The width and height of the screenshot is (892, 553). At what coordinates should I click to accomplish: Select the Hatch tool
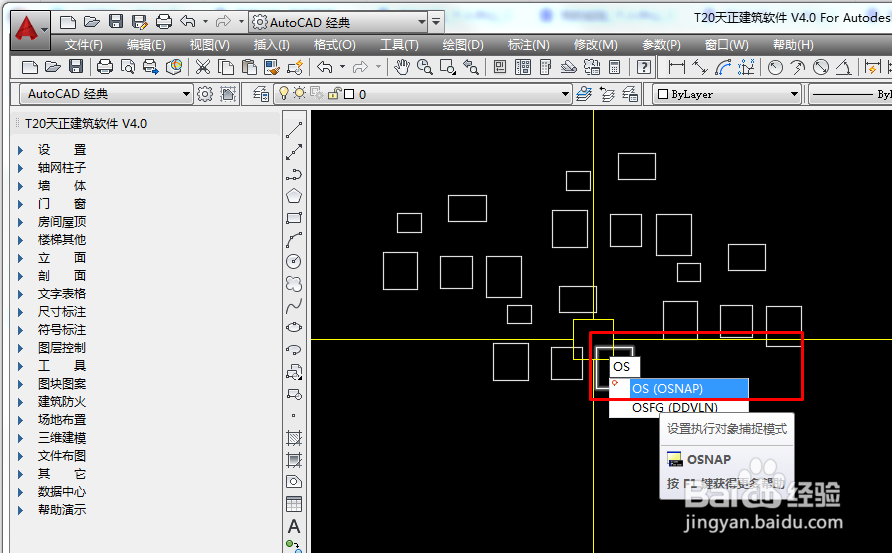[294, 438]
